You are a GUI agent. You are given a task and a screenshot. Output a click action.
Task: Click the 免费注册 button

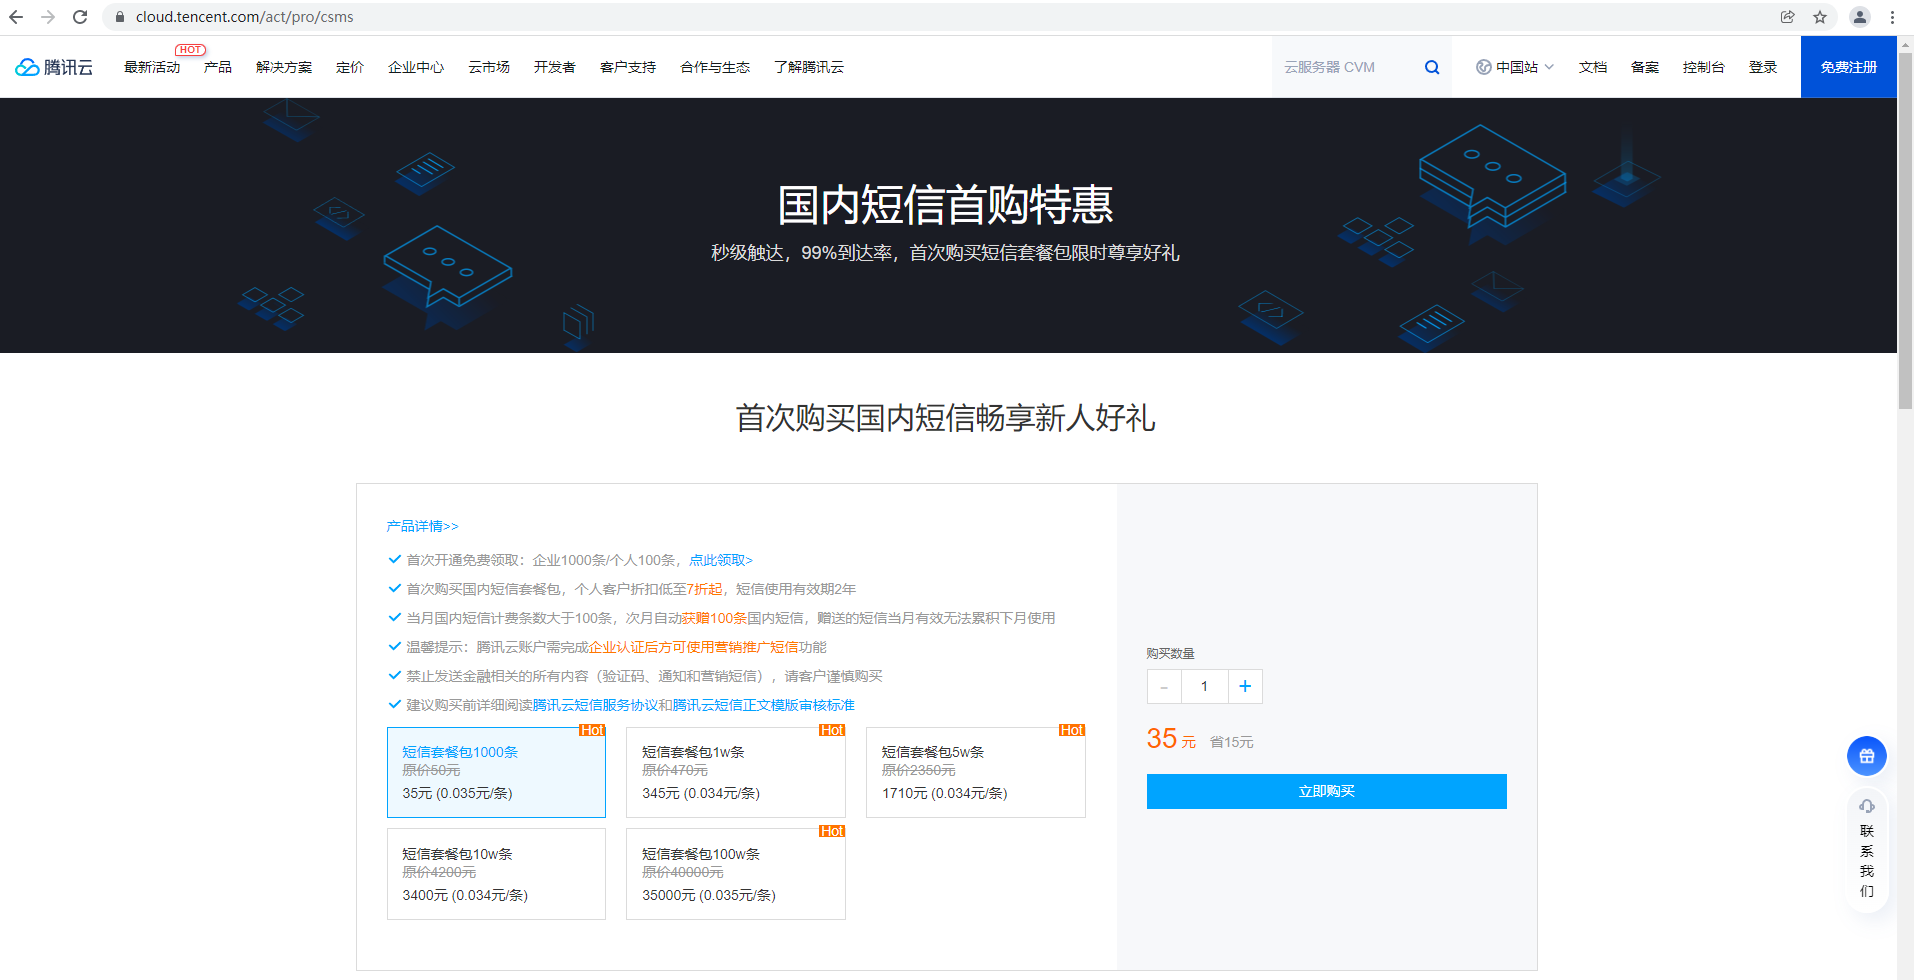[x=1849, y=67]
